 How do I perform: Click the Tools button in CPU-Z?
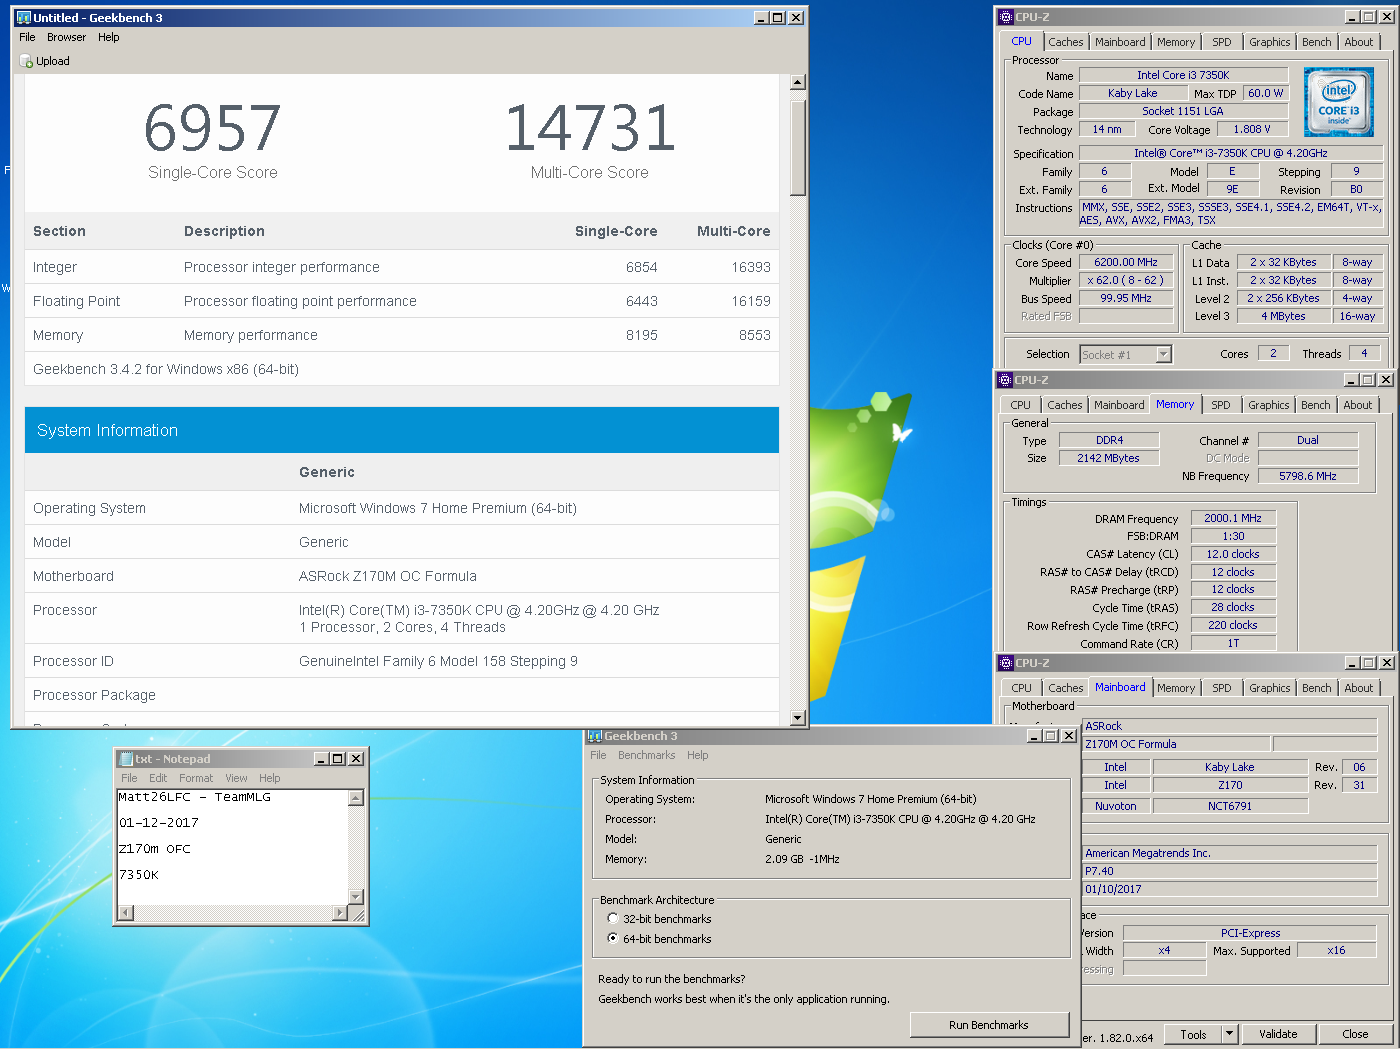(1192, 1034)
